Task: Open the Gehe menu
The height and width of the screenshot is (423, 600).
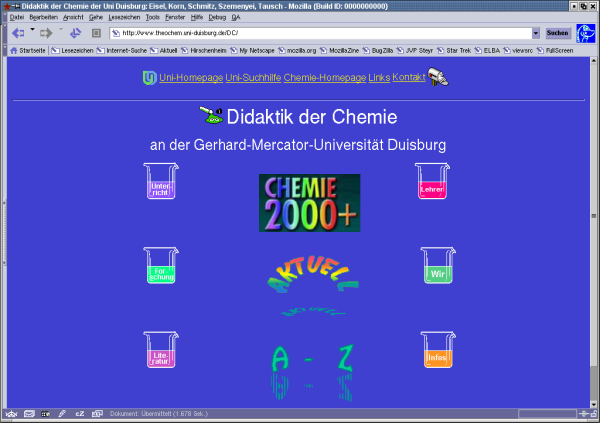Action: pyautogui.click(x=96, y=17)
